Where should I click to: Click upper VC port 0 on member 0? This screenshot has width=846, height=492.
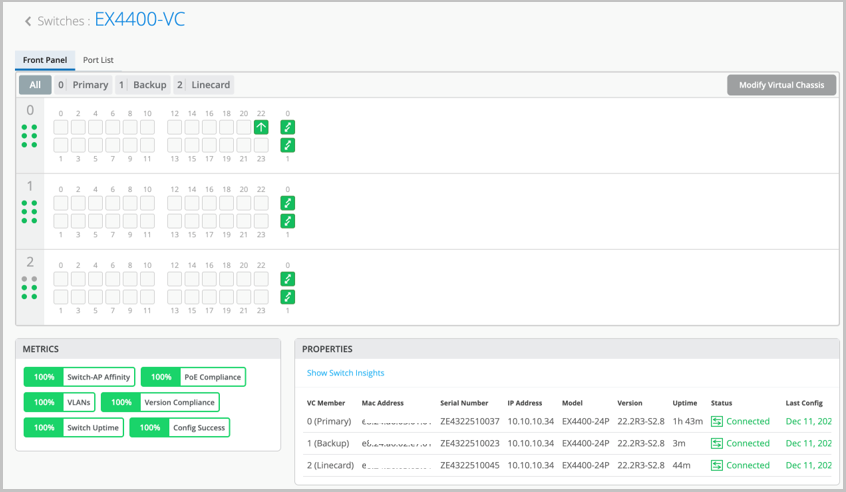[x=288, y=127]
